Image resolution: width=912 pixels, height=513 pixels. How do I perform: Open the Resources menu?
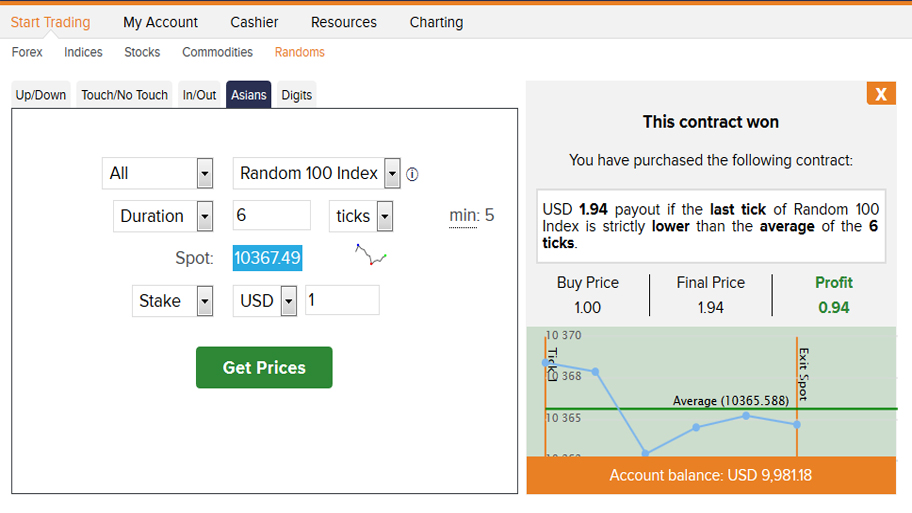[344, 22]
